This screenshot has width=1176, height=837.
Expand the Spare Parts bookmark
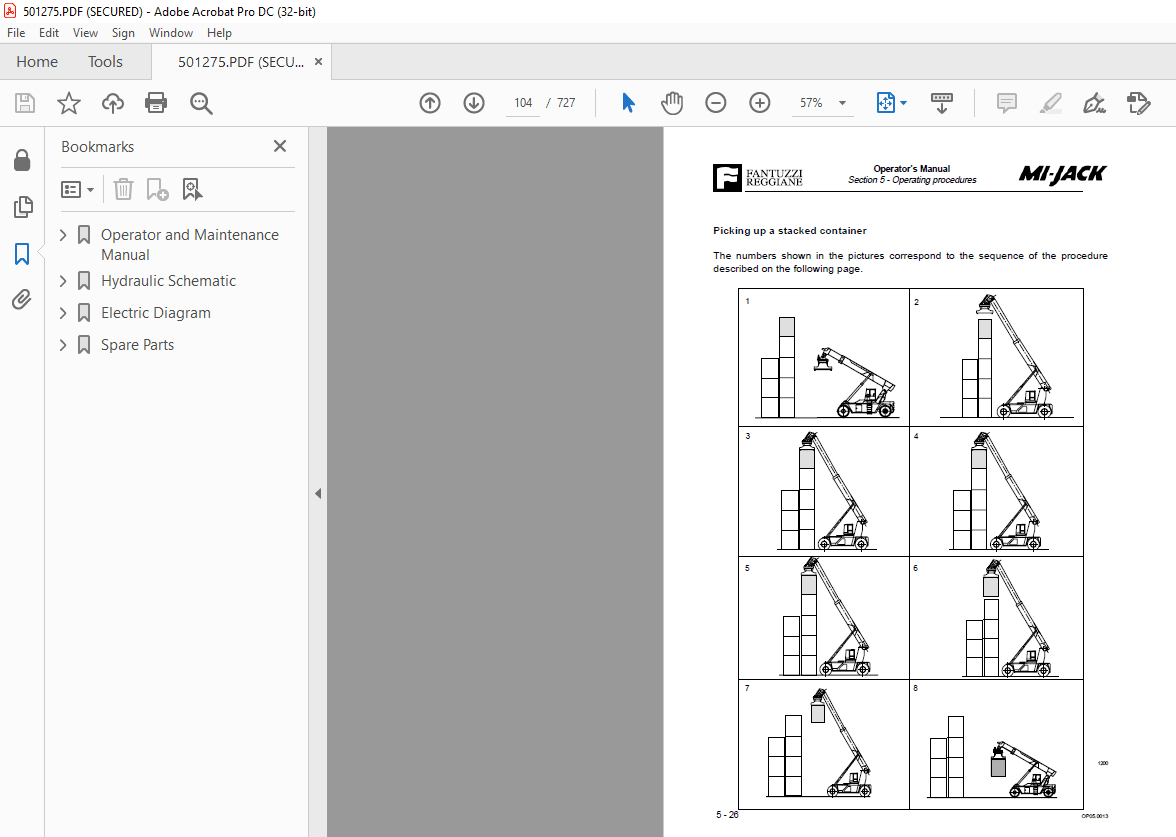pos(63,345)
